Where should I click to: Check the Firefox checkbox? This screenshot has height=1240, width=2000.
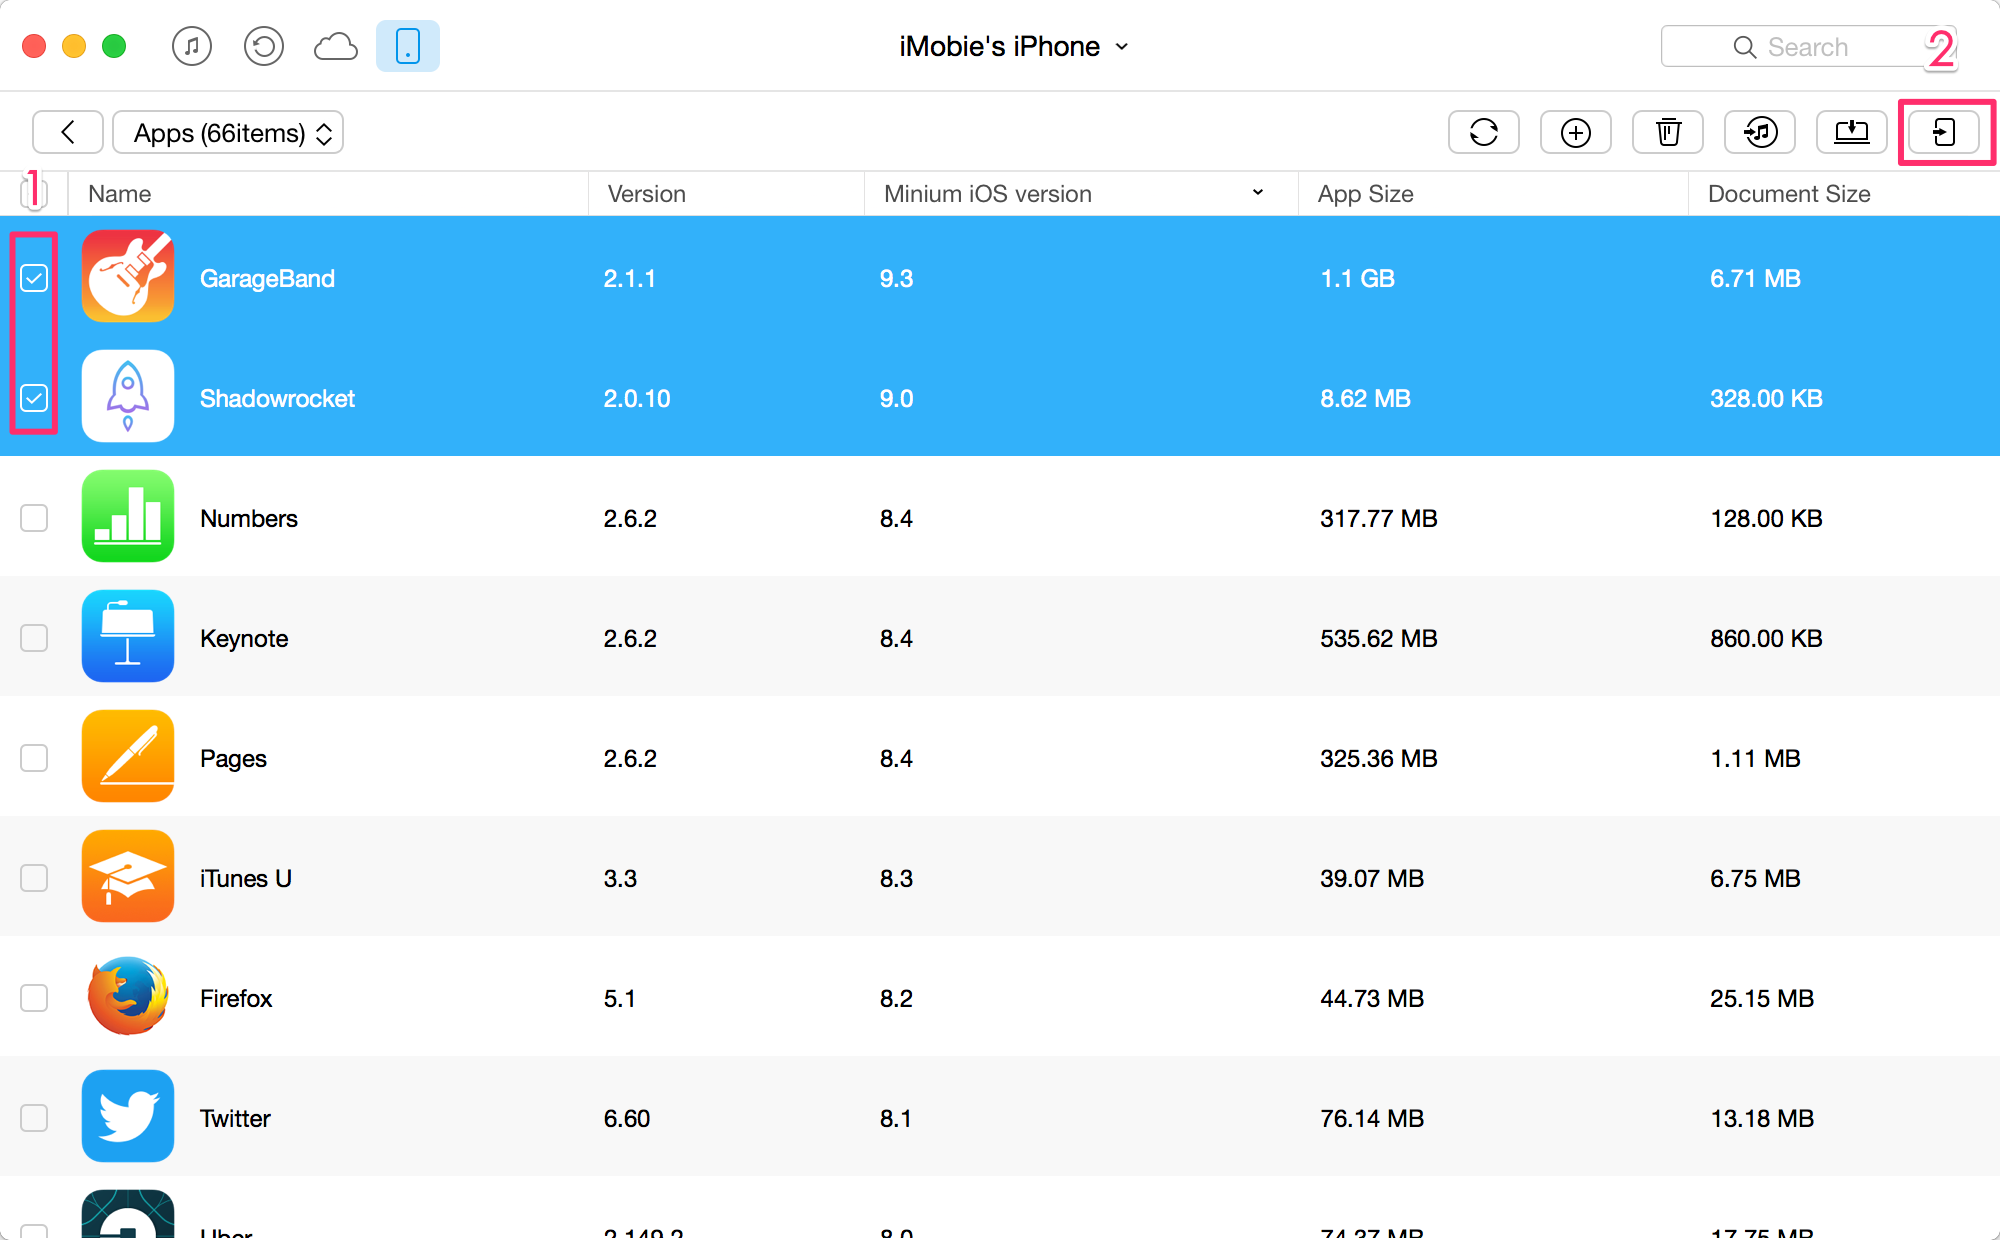pyautogui.click(x=34, y=998)
